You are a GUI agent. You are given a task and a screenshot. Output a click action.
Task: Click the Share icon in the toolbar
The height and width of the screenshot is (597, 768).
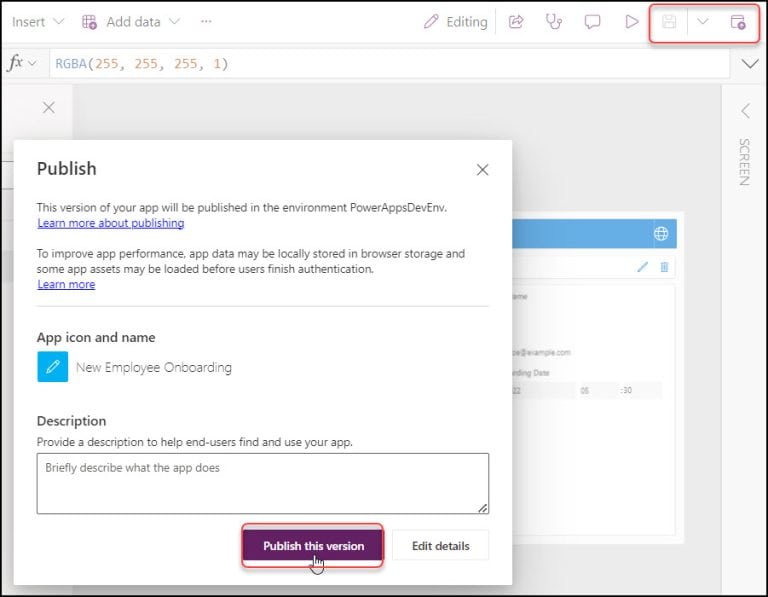(x=516, y=21)
